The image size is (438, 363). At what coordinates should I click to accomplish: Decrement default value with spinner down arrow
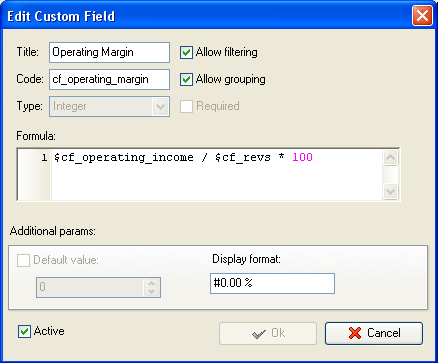pos(152,291)
